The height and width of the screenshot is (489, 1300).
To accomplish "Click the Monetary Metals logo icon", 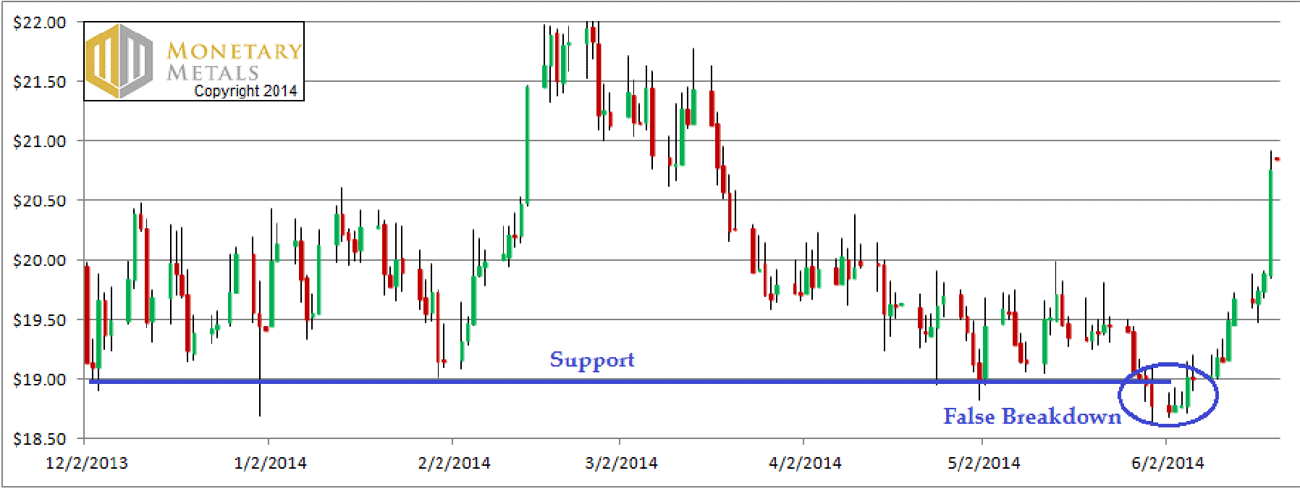I will (120, 62).
